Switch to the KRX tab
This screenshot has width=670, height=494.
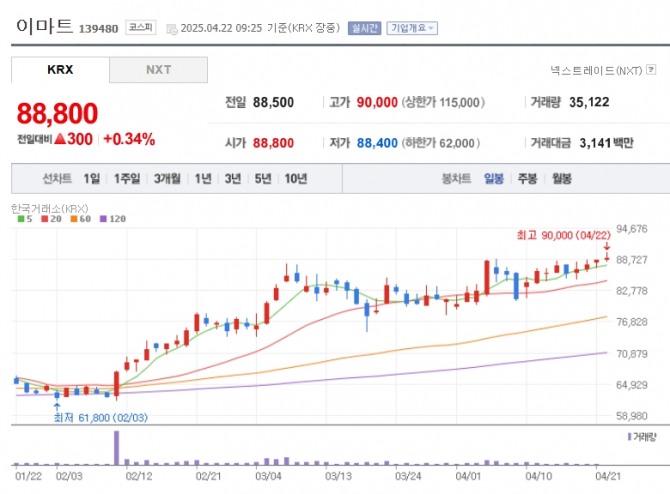tap(61, 70)
